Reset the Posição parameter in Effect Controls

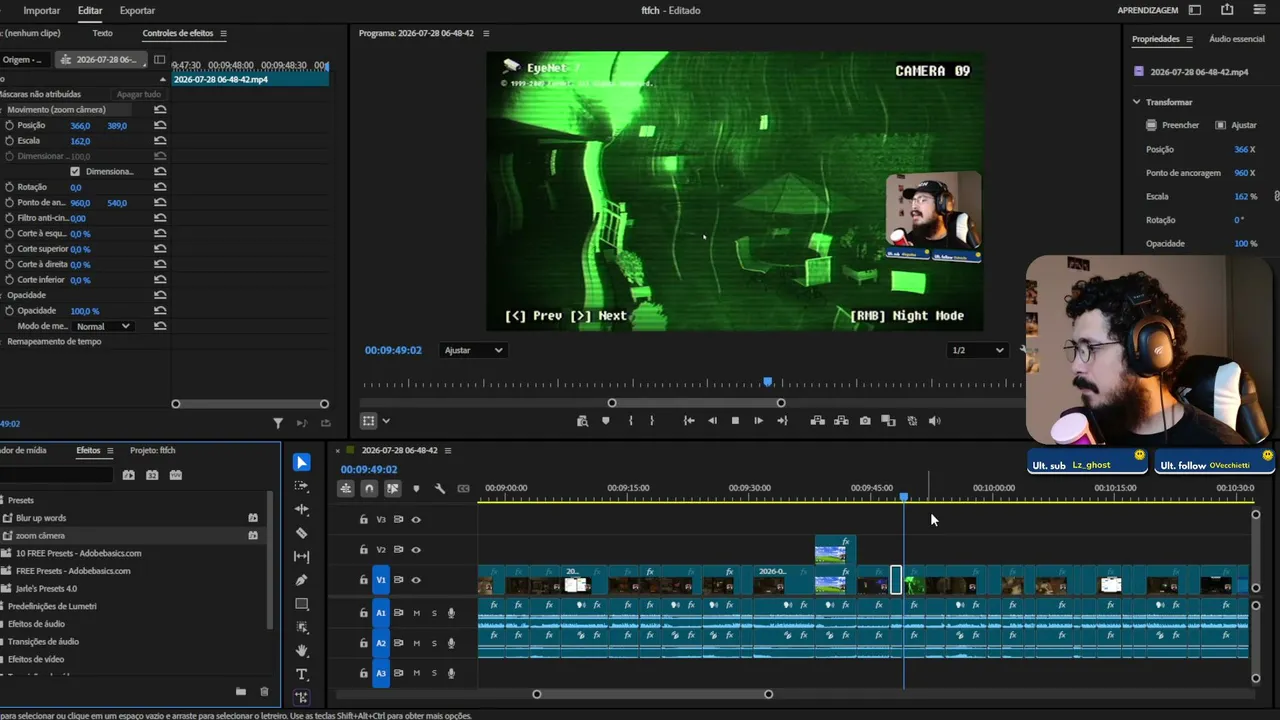[x=160, y=125]
